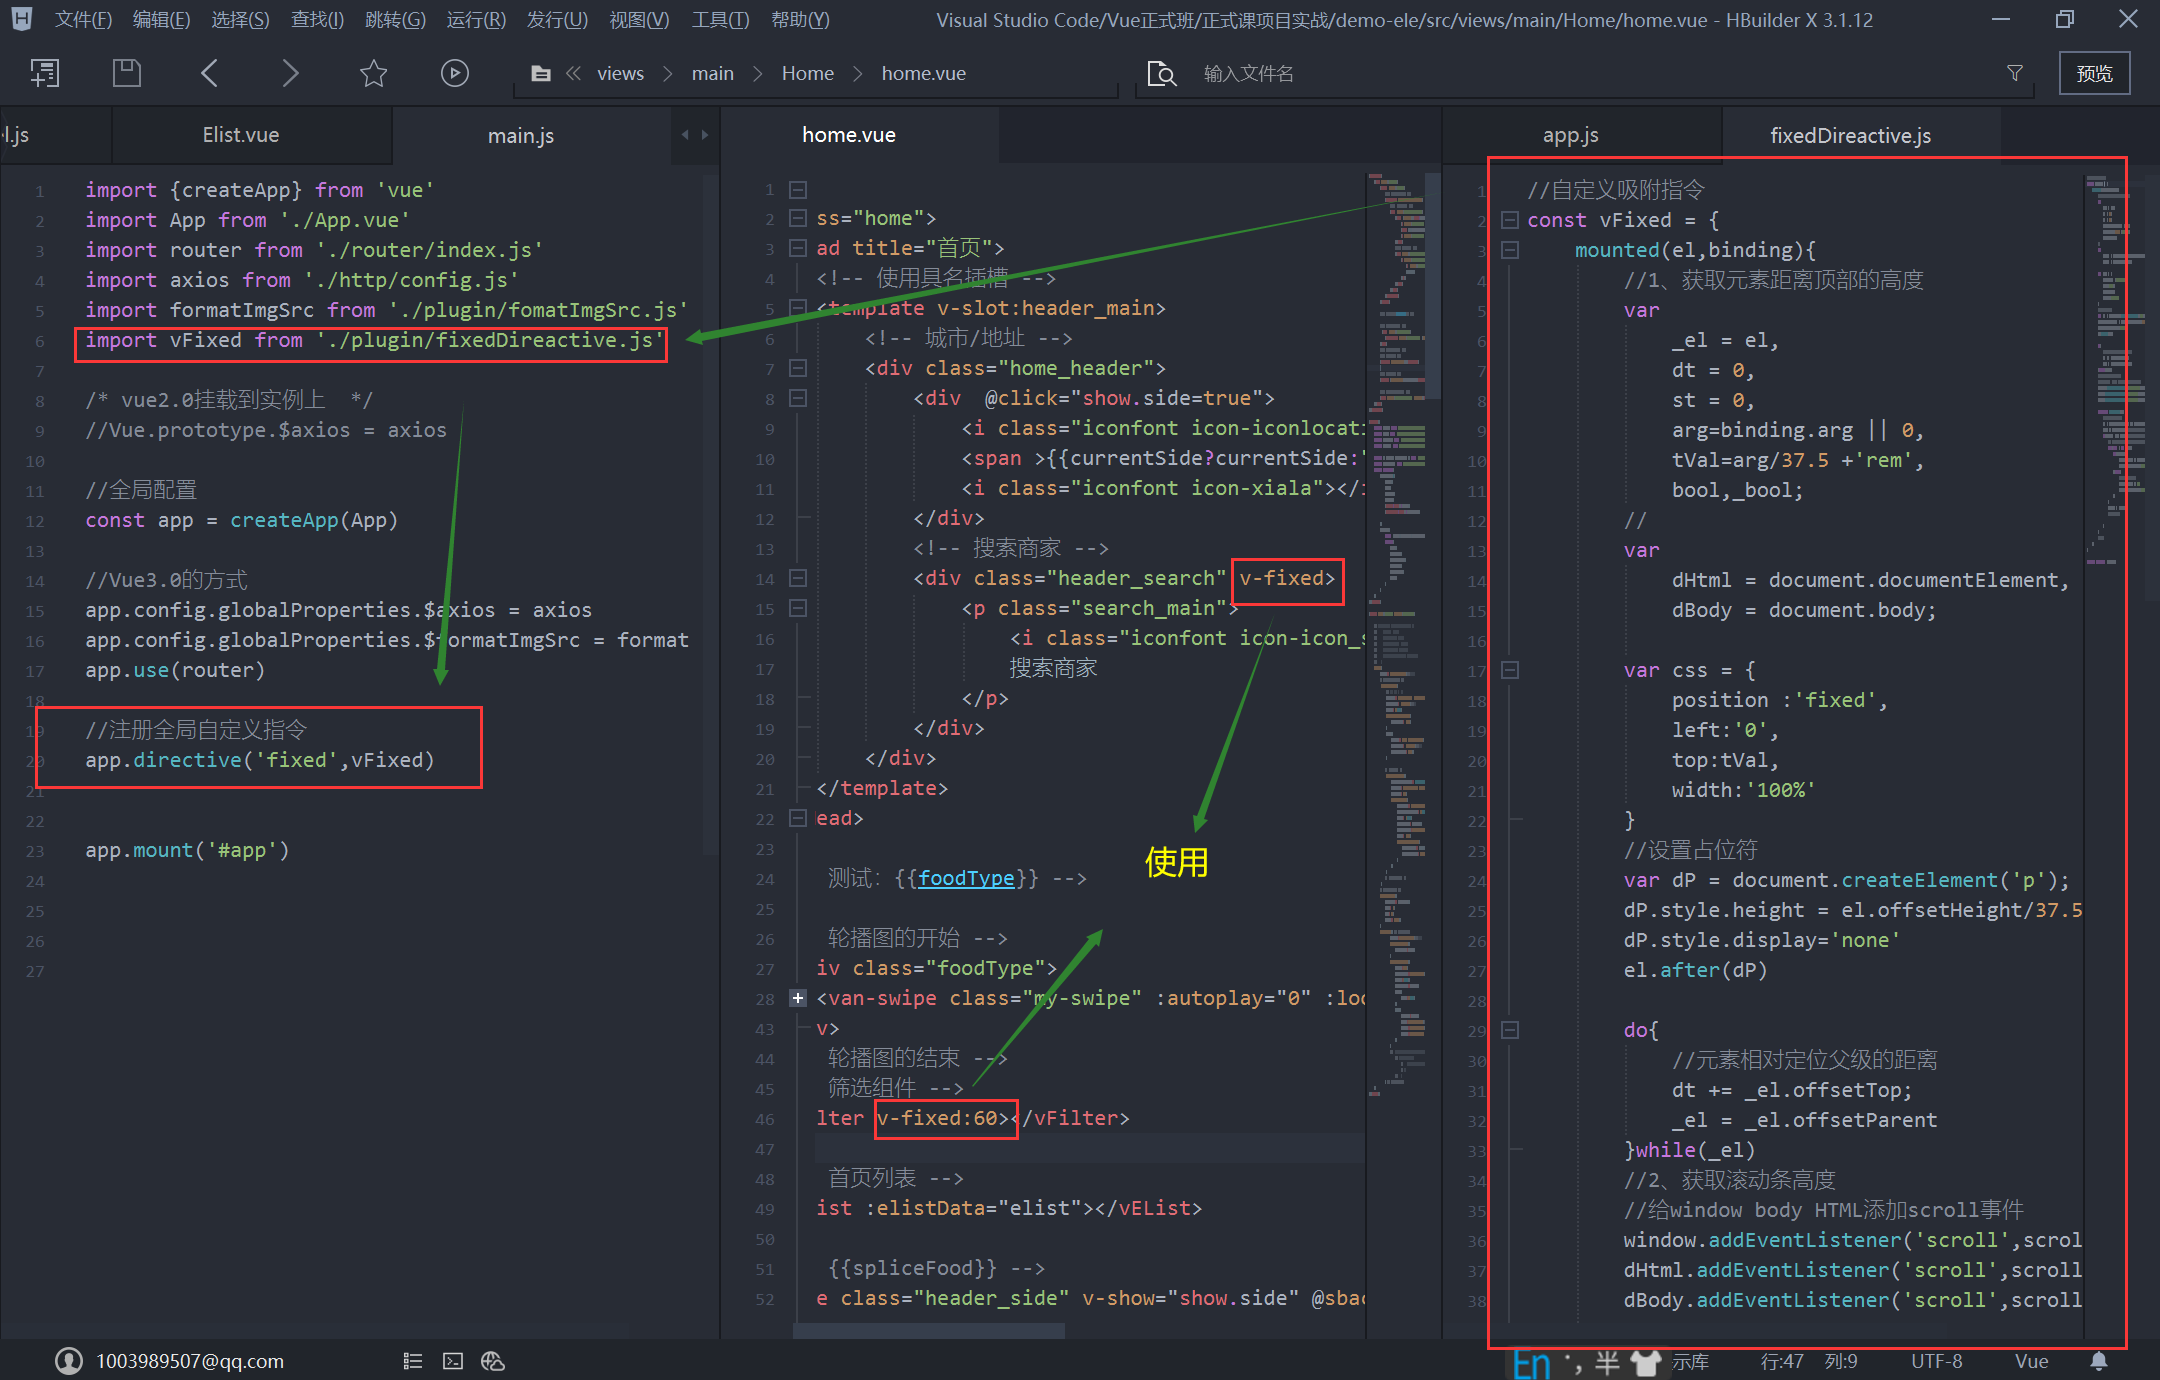Switch to the Elist.vue tab
Viewport: 2160px width, 1380px height.
click(241, 135)
